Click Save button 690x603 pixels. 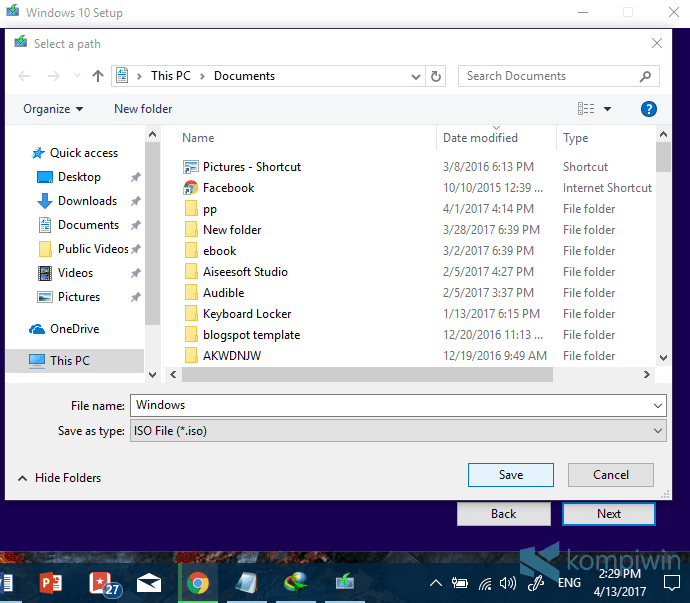click(511, 475)
